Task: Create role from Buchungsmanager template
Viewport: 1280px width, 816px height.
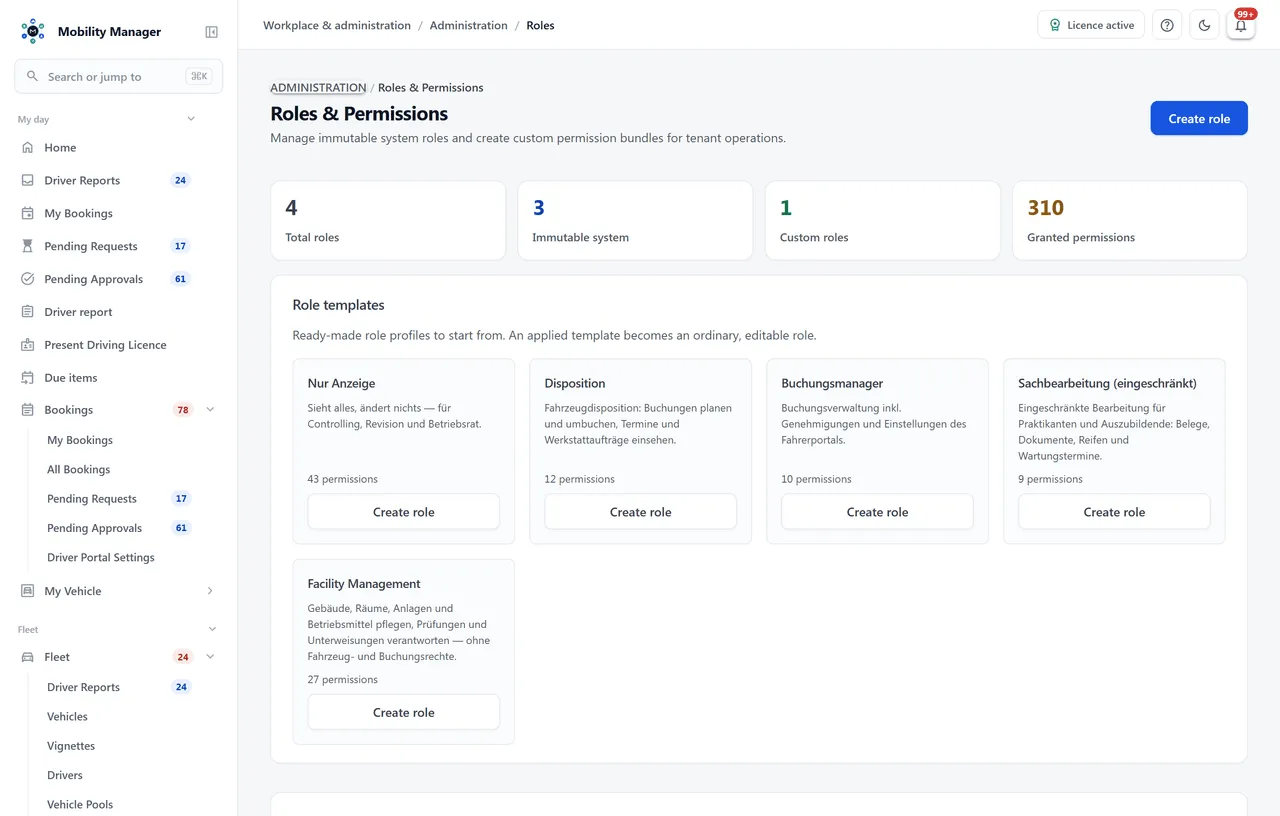Action: 877,512
